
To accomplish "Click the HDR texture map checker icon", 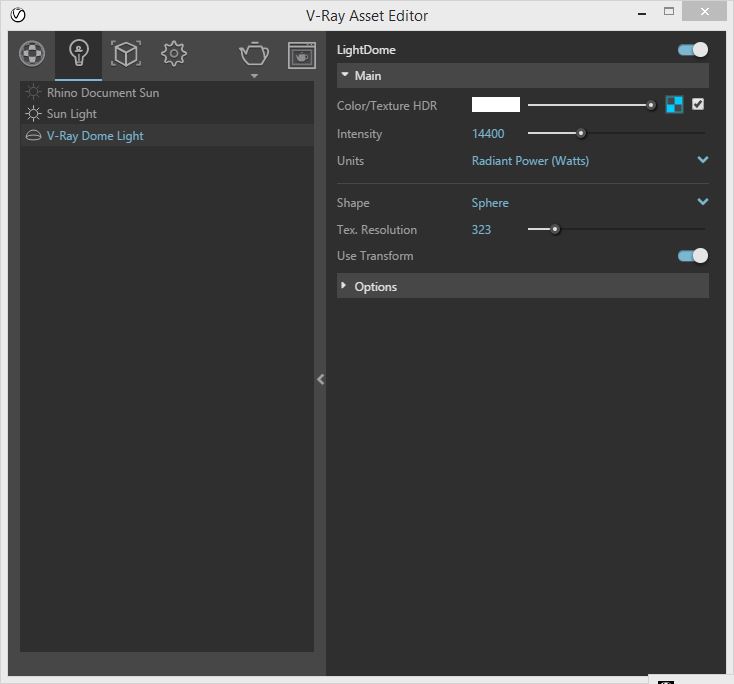I will (x=674, y=105).
